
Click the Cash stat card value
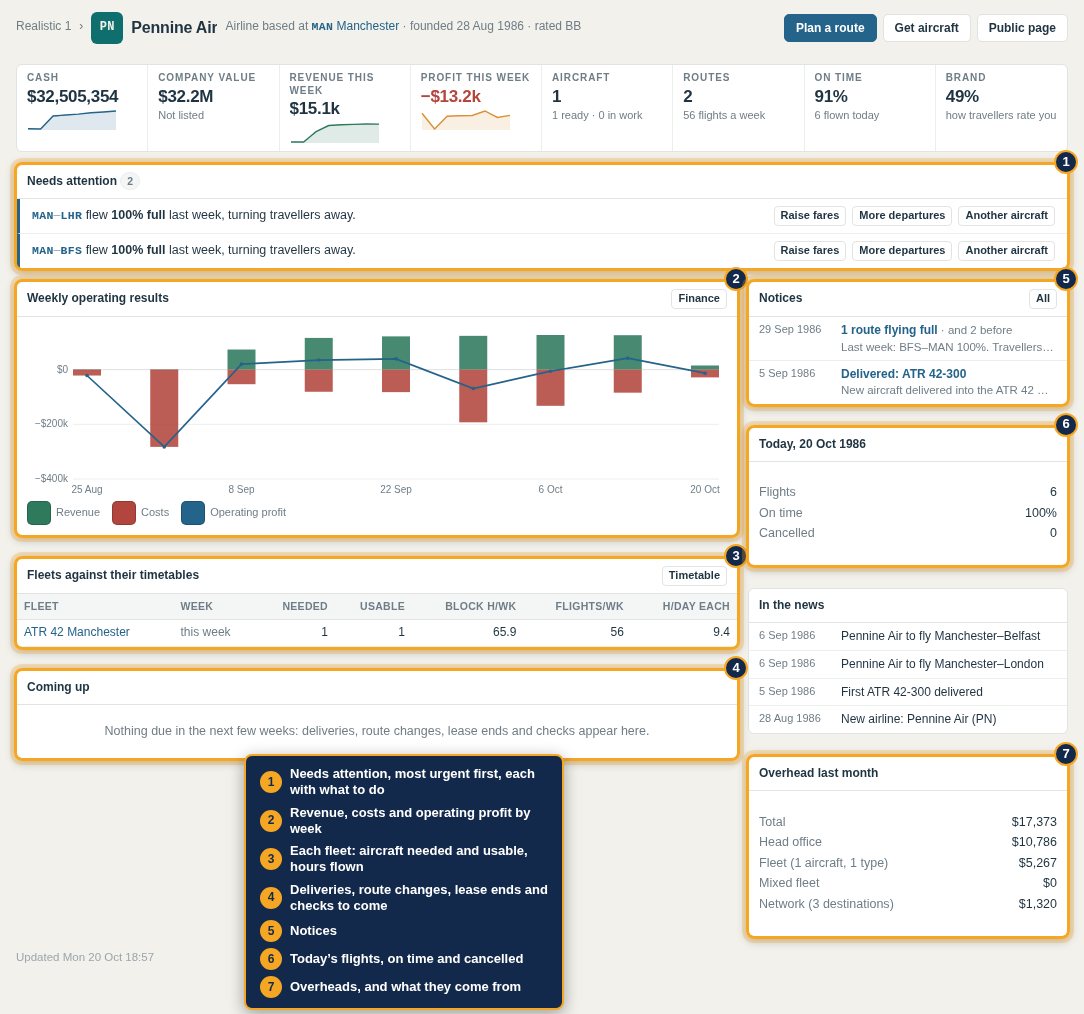73,97
